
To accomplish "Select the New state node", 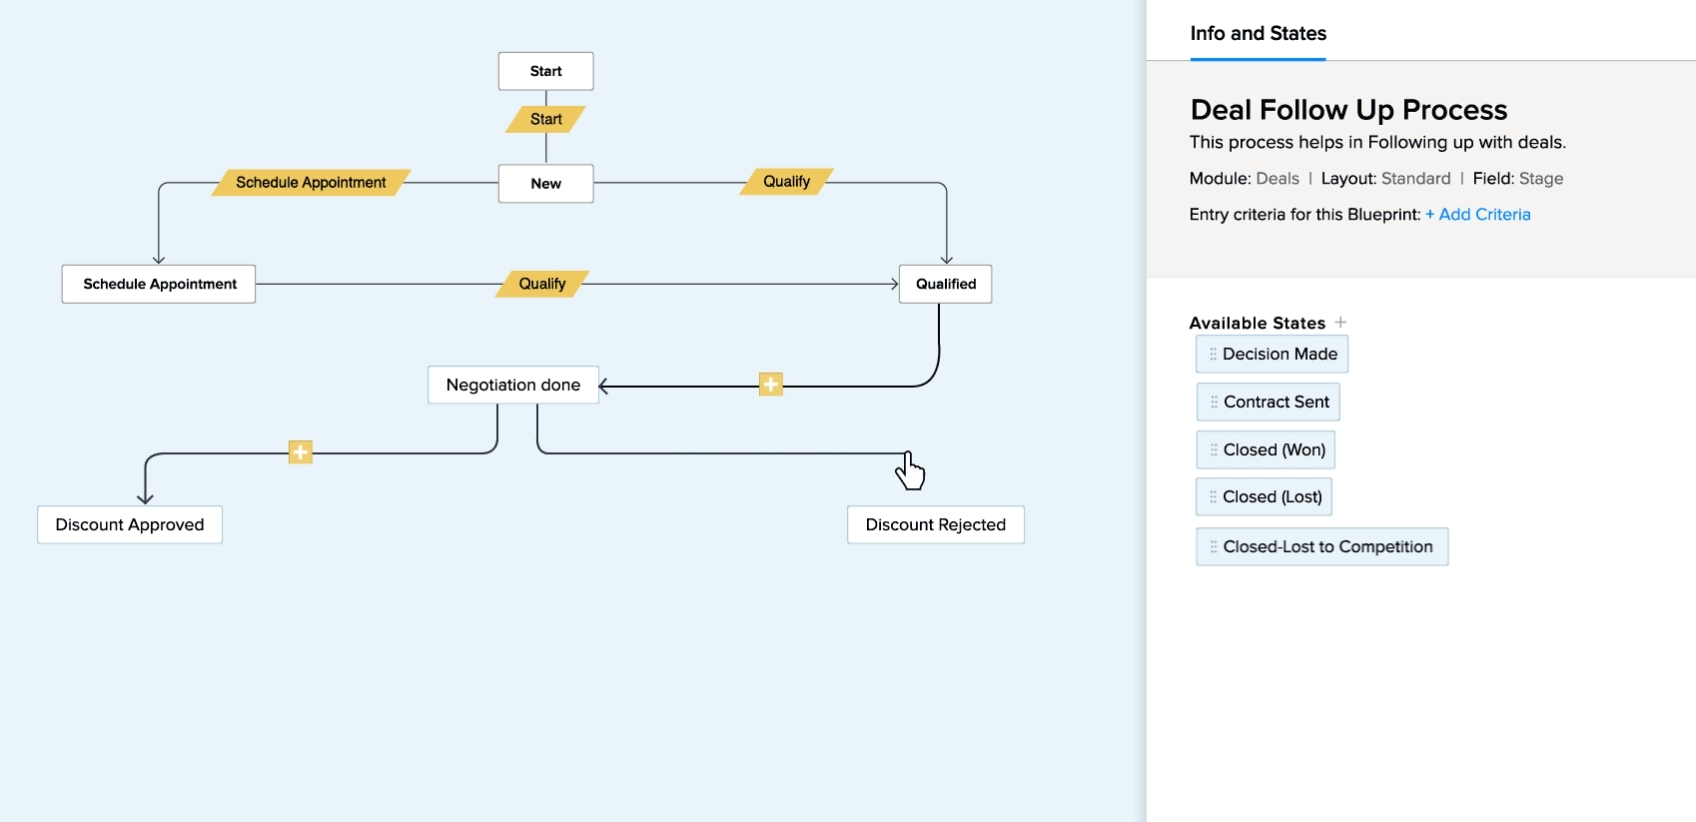I will (546, 184).
